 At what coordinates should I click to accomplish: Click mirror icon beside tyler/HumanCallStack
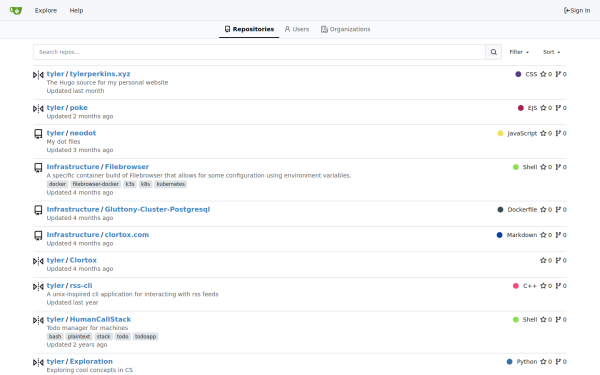pos(38,320)
